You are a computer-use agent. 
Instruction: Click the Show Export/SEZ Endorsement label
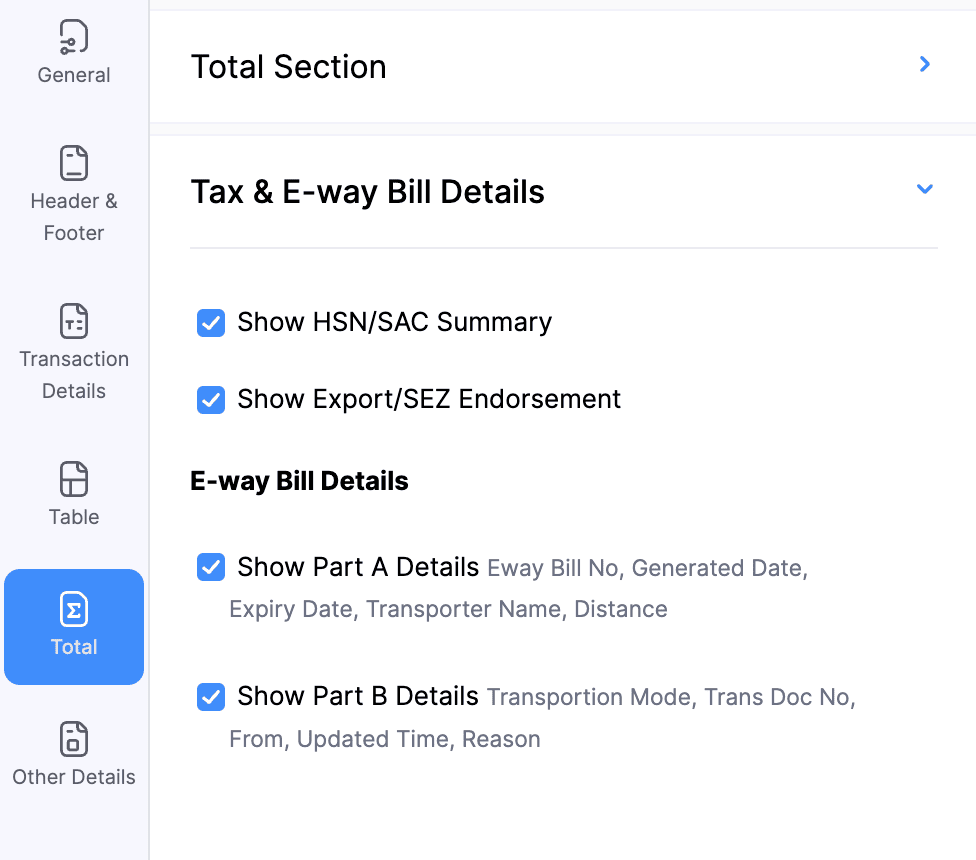point(429,399)
